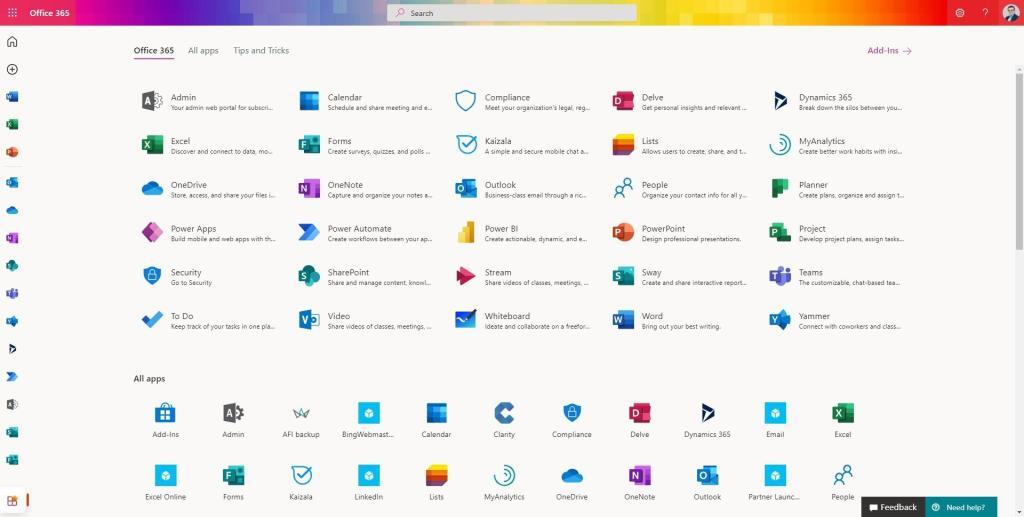Open OneDrive from the left sidebar

(x=12, y=210)
